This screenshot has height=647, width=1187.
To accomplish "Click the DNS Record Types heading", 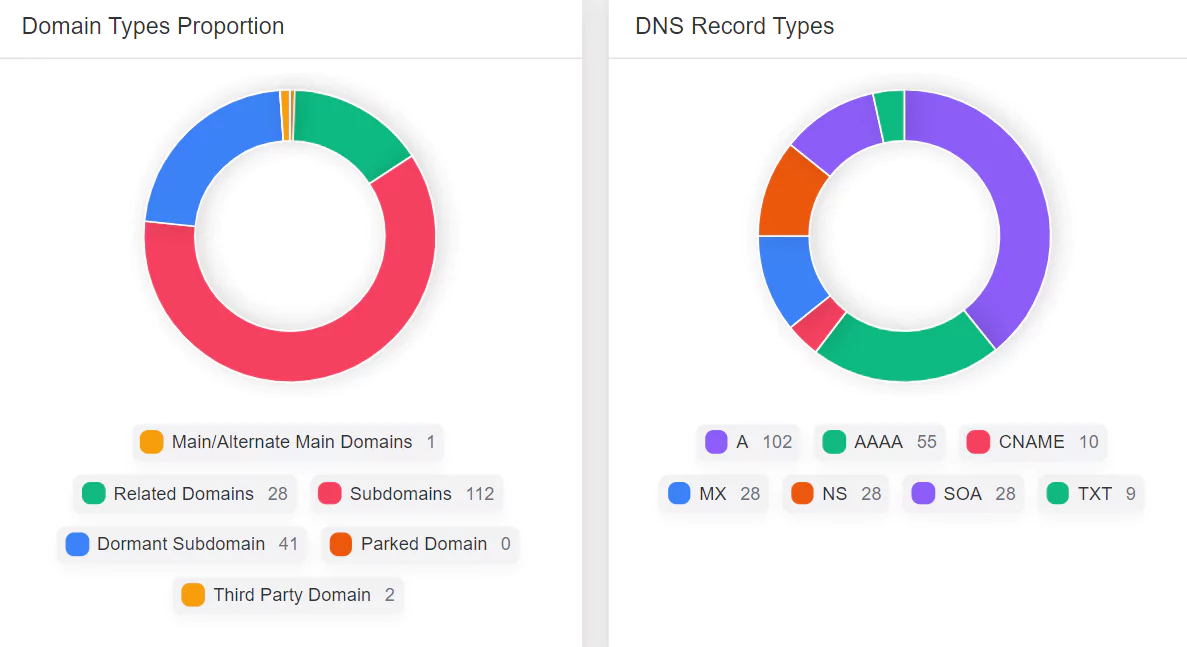I will (734, 26).
